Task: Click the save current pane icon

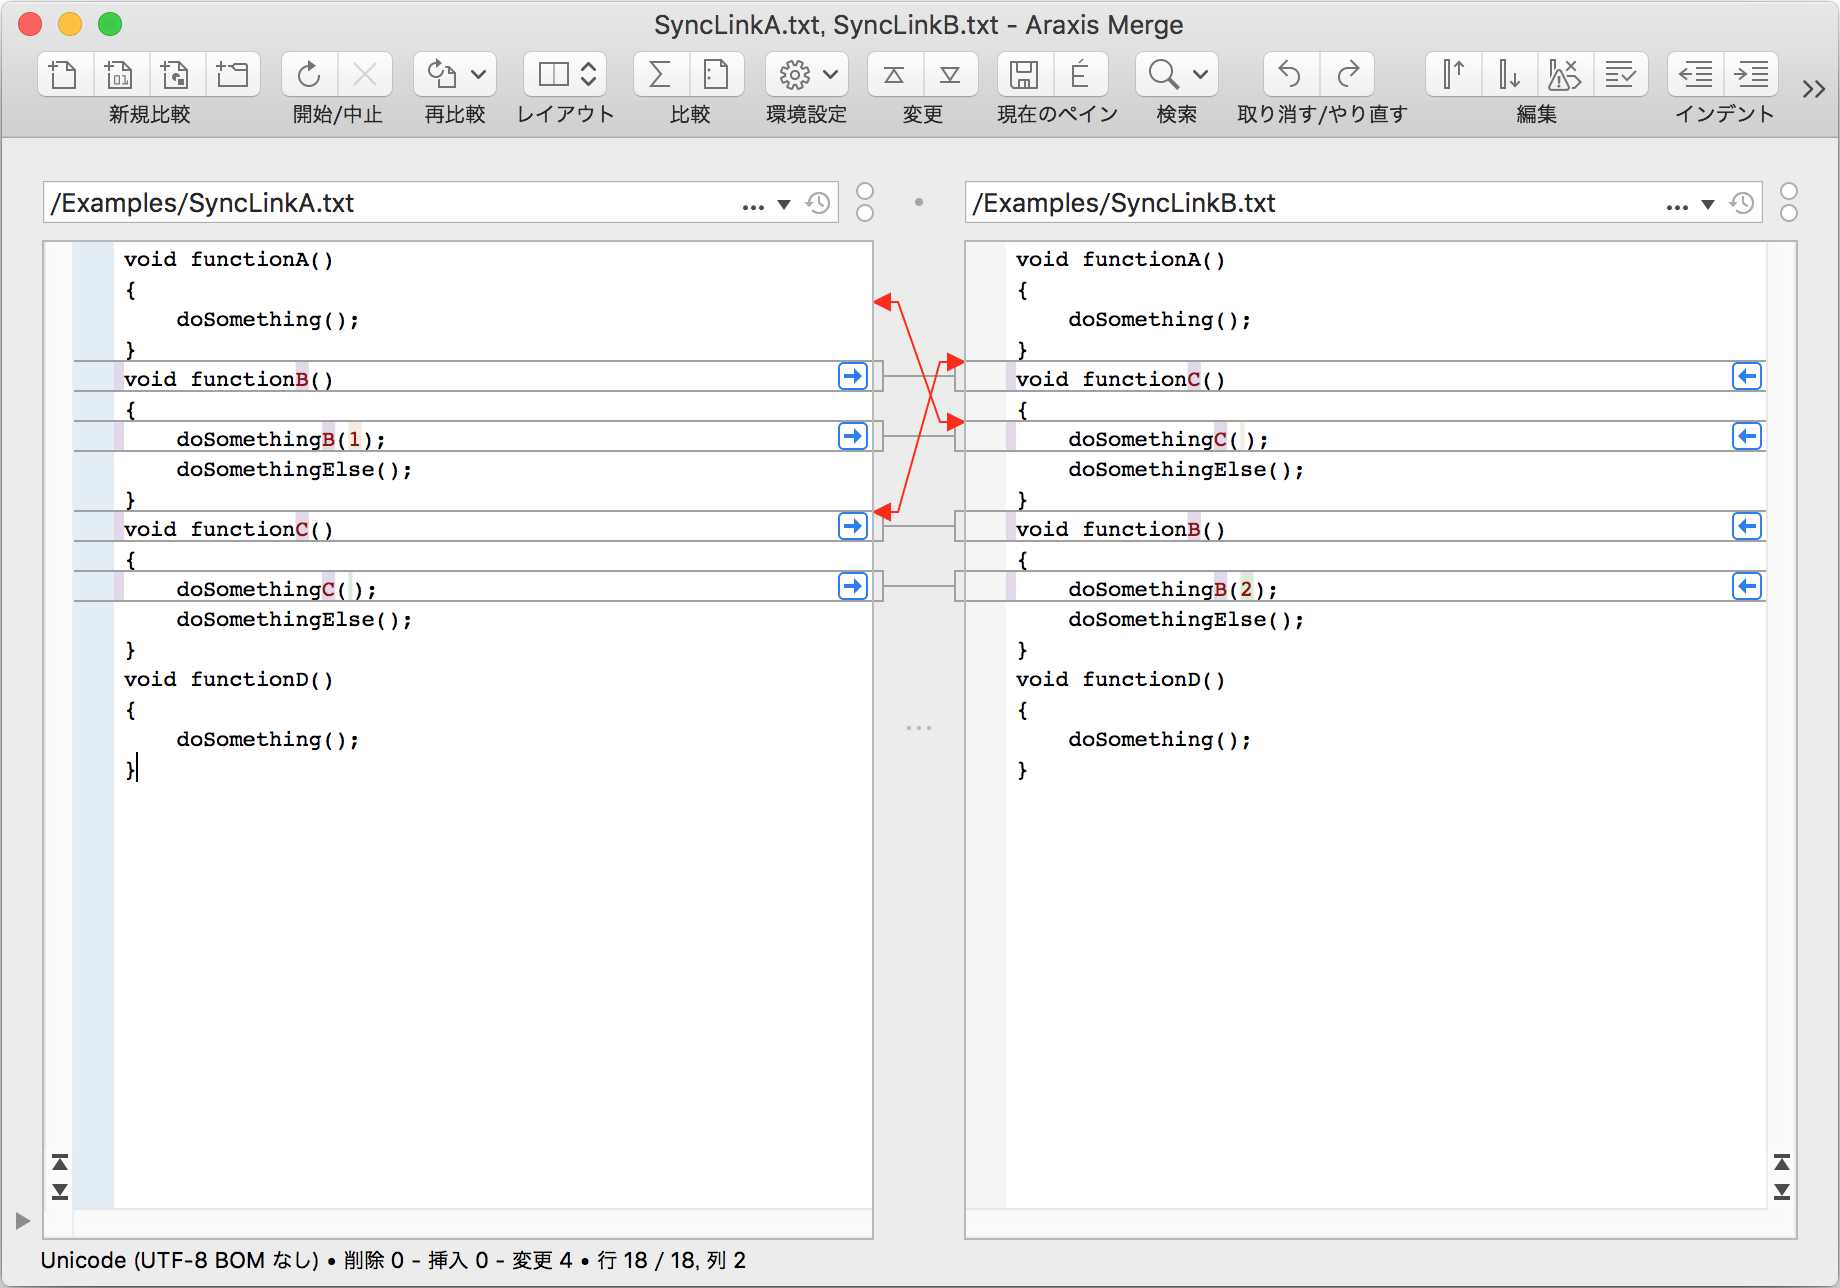Action: pos(1024,74)
